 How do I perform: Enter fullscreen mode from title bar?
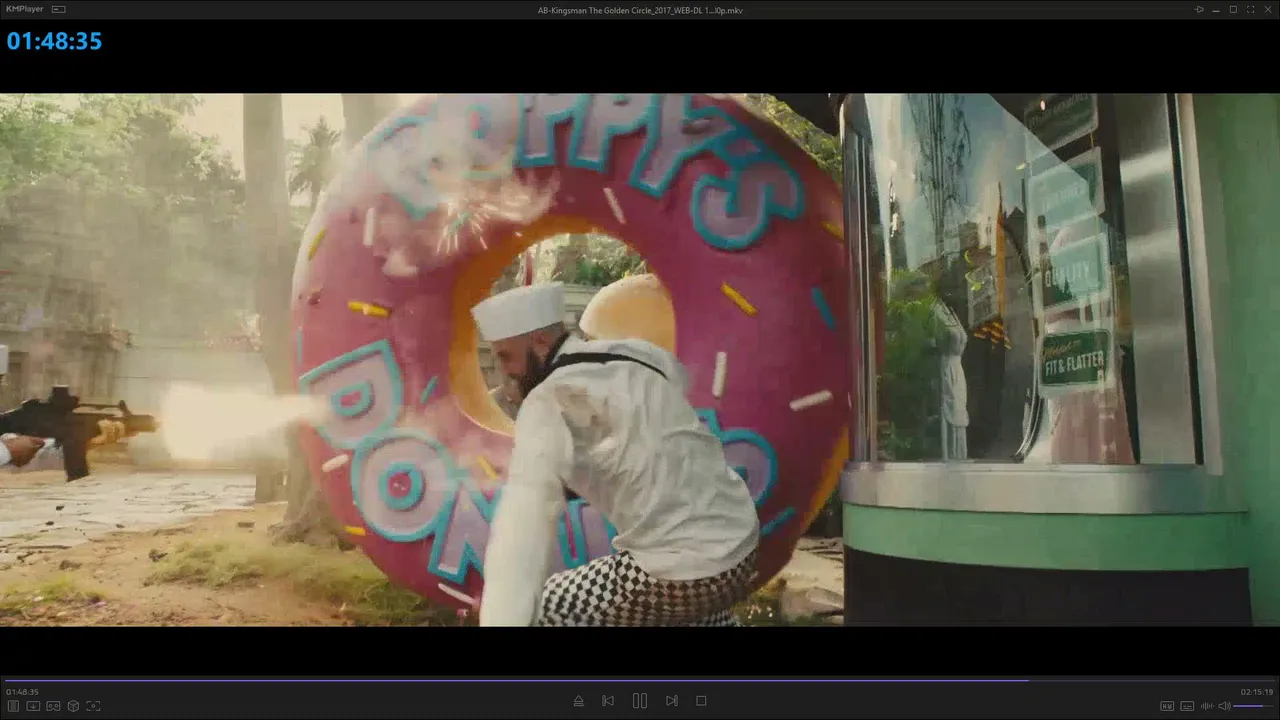1250,10
